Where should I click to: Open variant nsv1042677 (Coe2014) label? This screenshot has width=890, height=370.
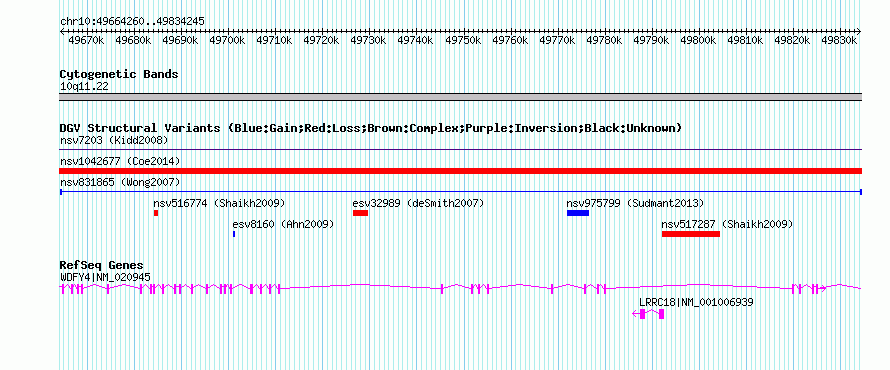click(x=120, y=161)
